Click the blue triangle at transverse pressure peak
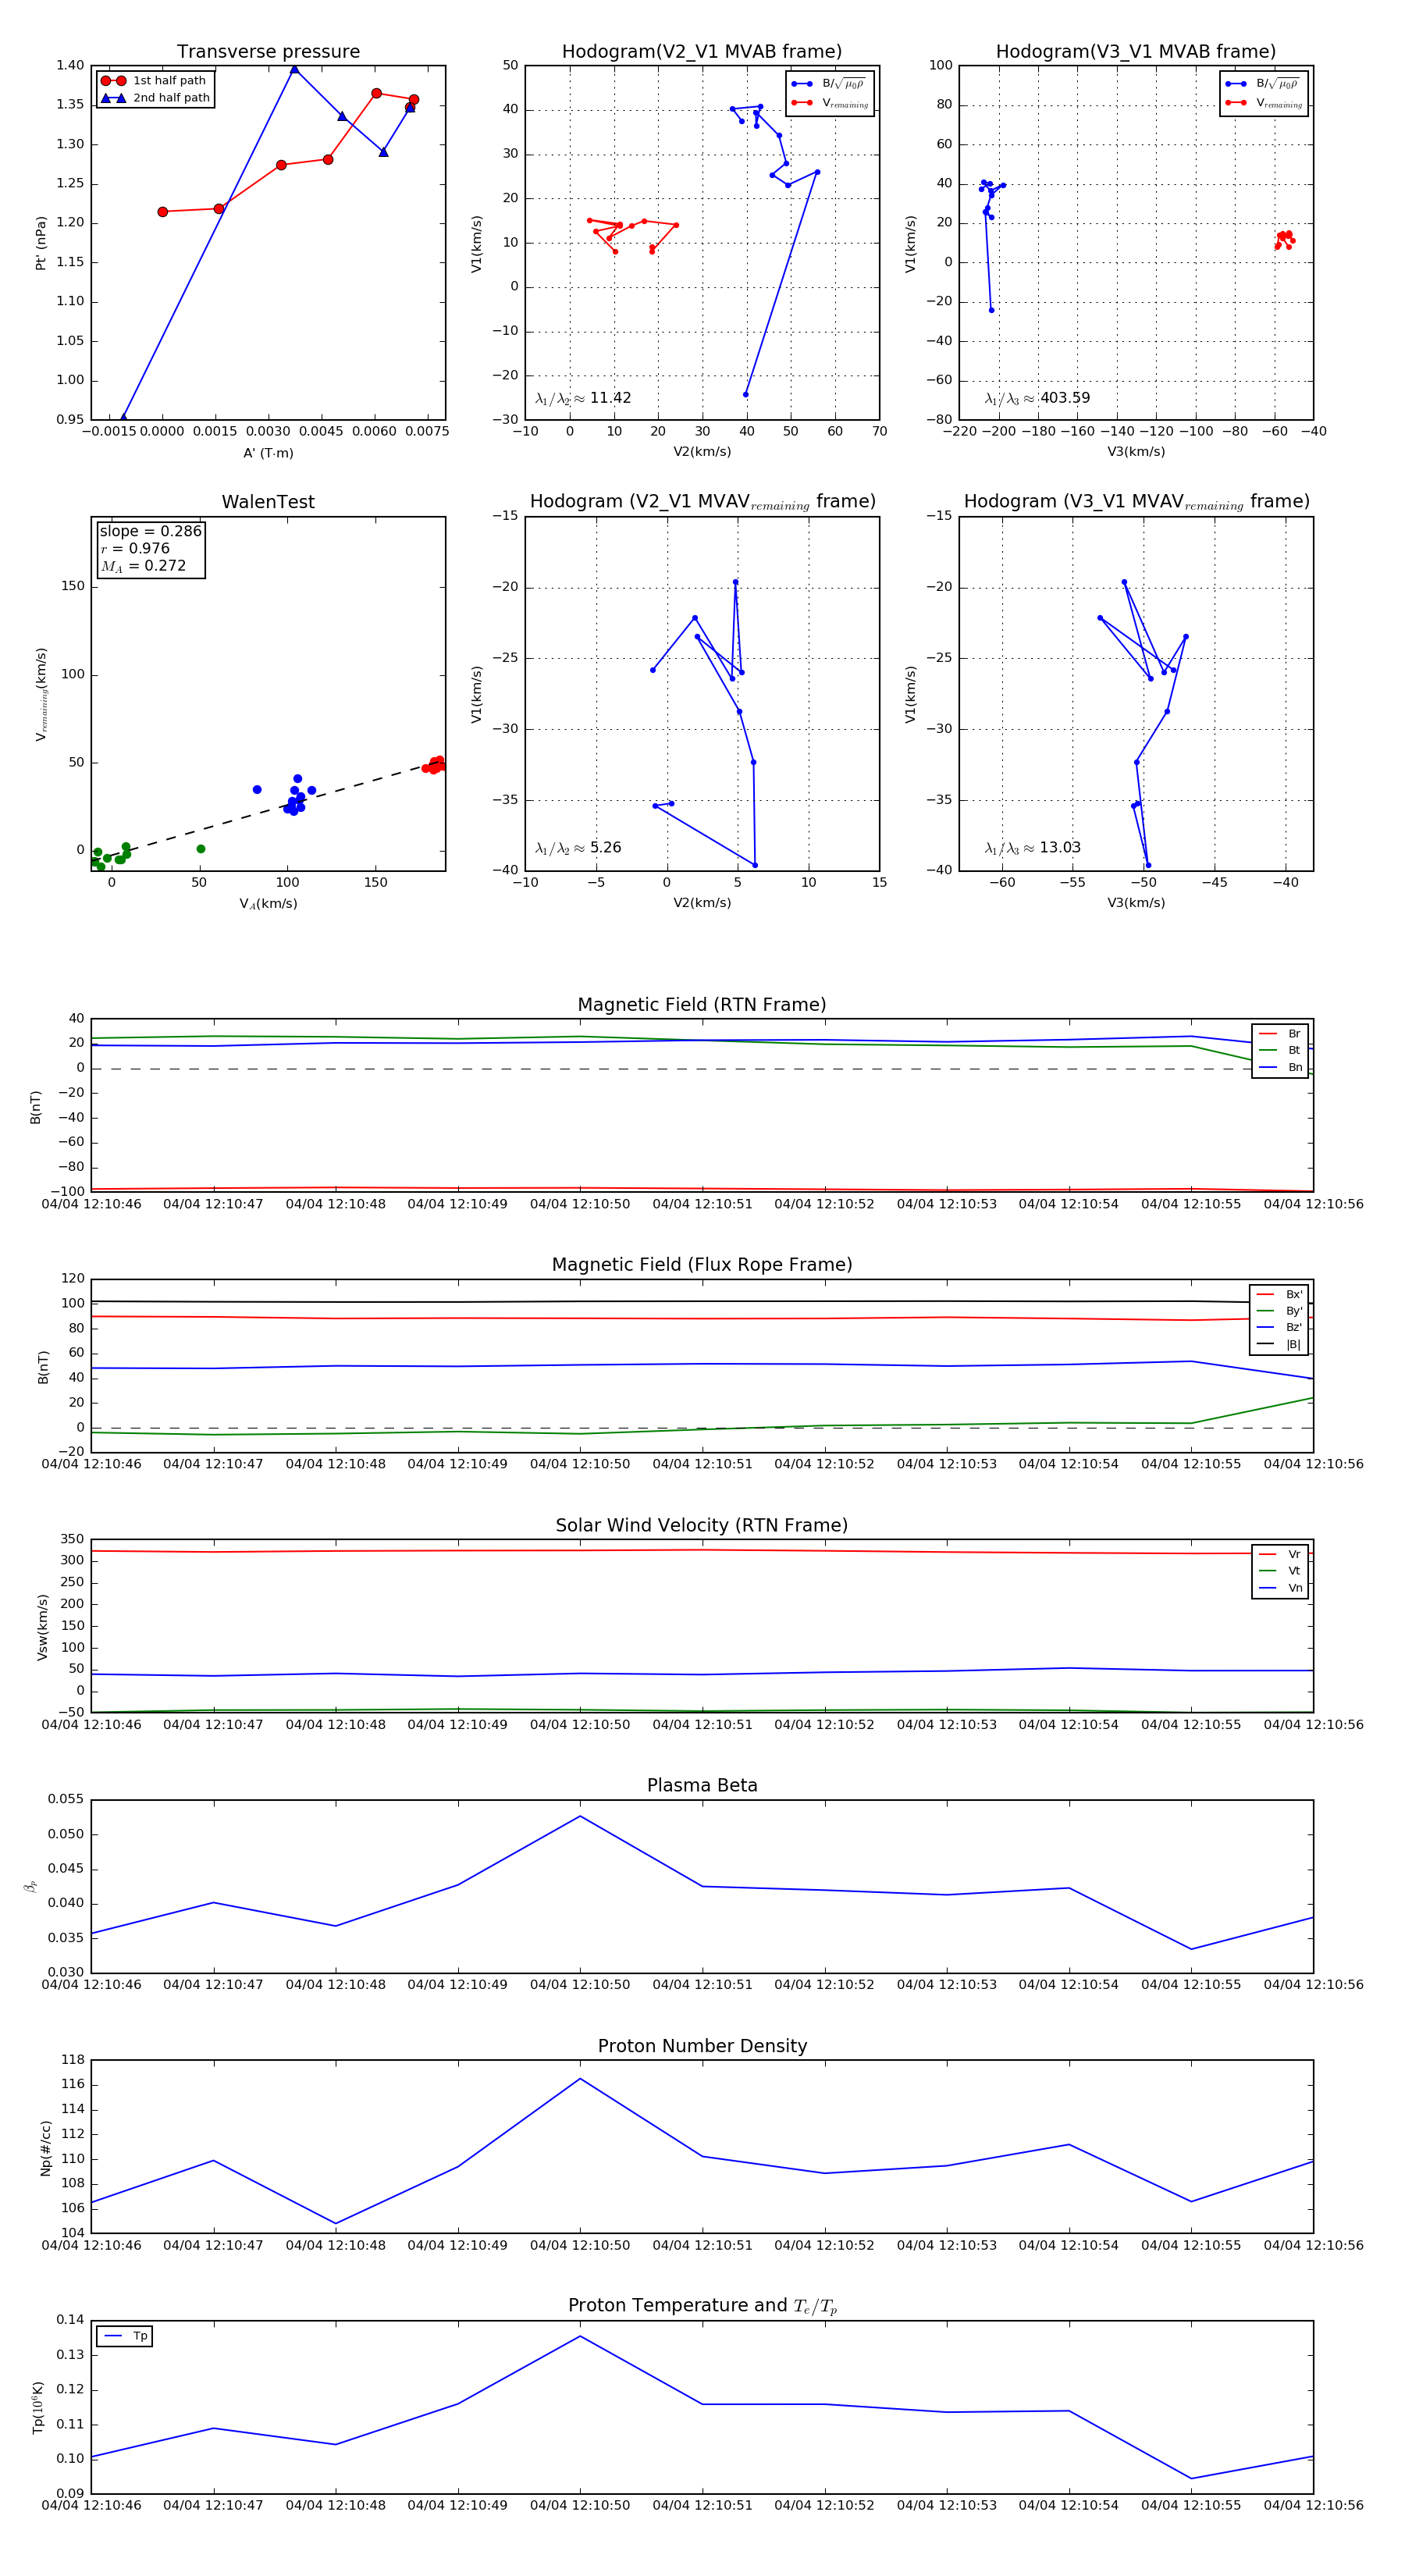This screenshot has width=1405, height=2576. click(x=294, y=69)
